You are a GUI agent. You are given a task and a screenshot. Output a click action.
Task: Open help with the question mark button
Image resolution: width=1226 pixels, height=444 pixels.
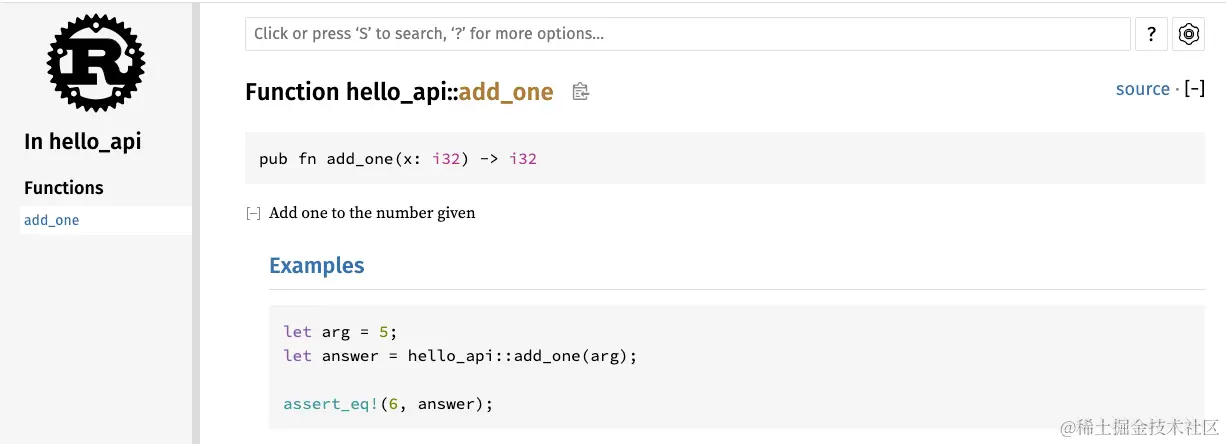[x=1151, y=34]
